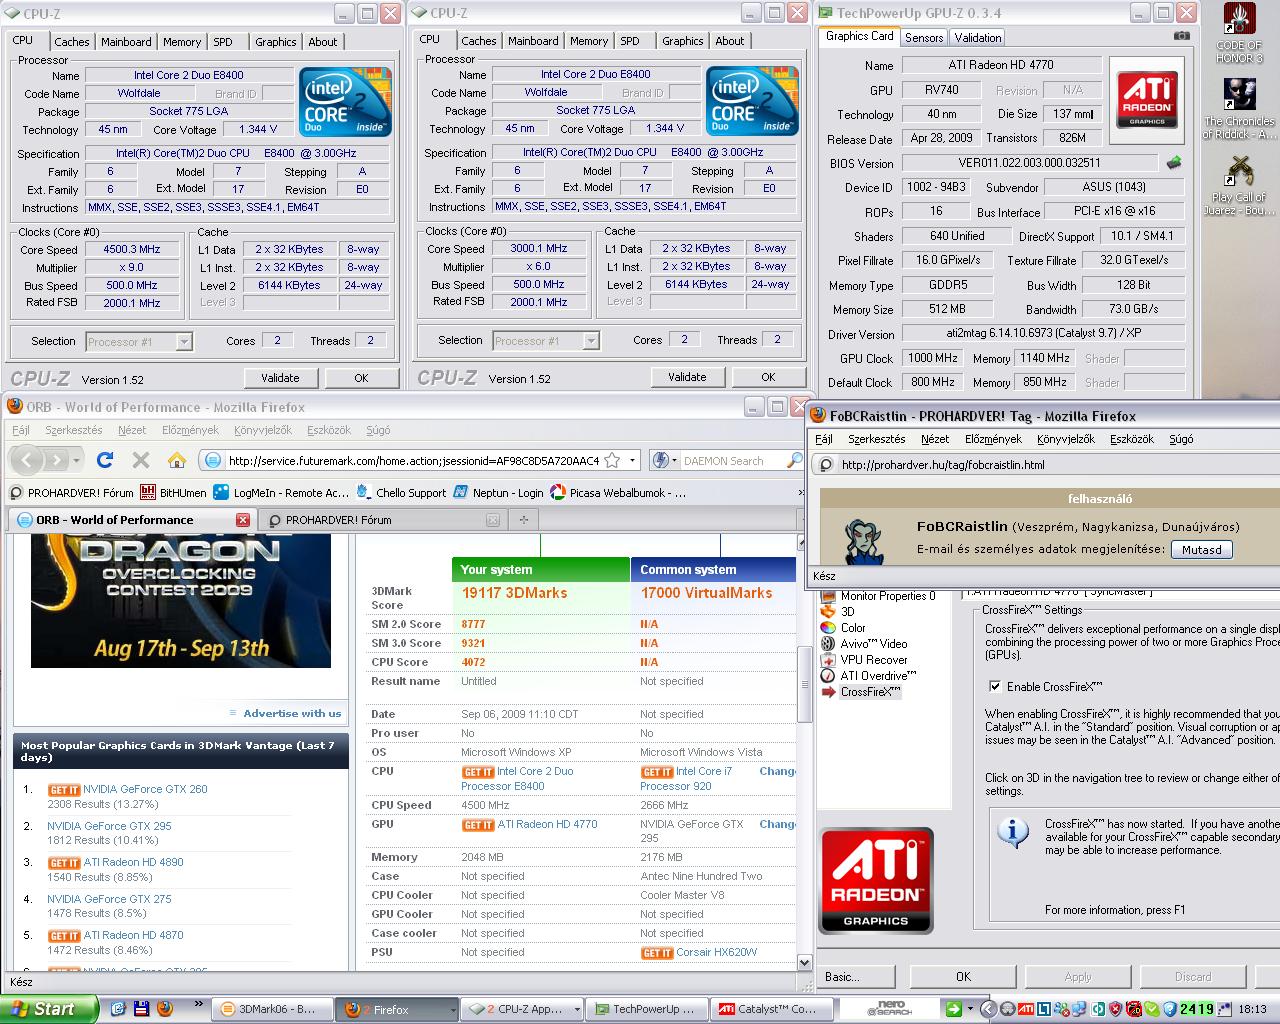
Task: Open the Corsair HX620W PSU link
Action: point(716,952)
